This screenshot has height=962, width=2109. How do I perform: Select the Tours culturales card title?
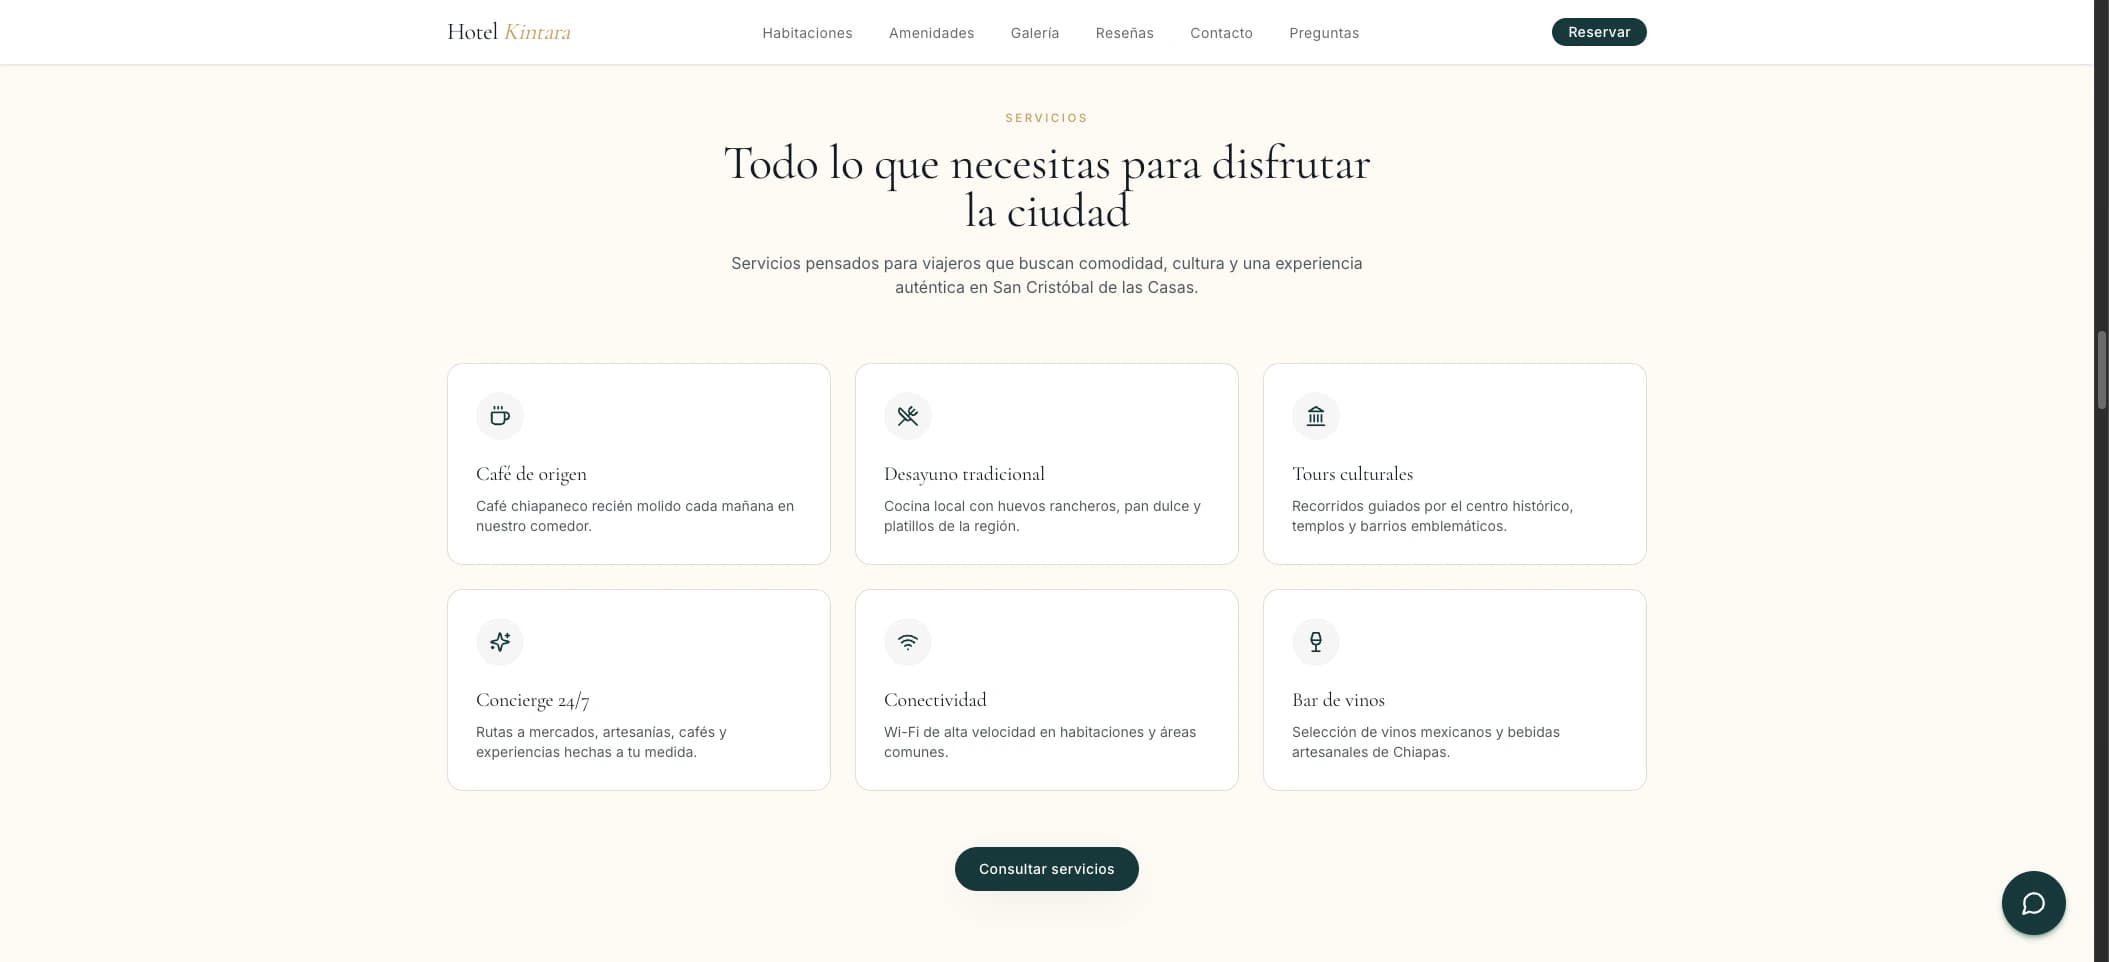[x=1352, y=474]
